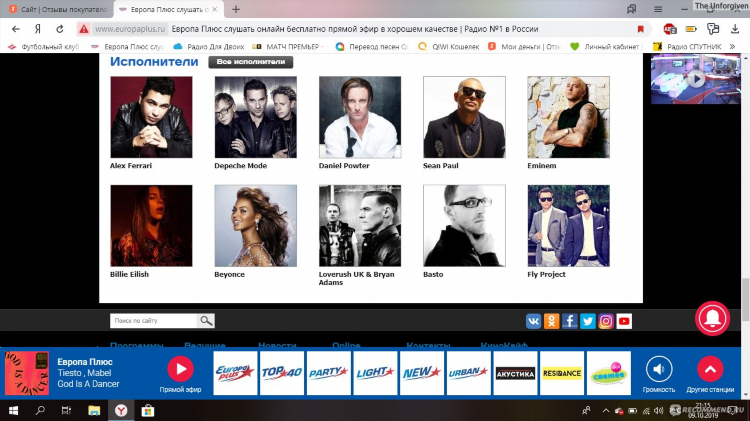This screenshot has width=750, height=421.
Task: Select the Акустика station
Action: [515, 373]
